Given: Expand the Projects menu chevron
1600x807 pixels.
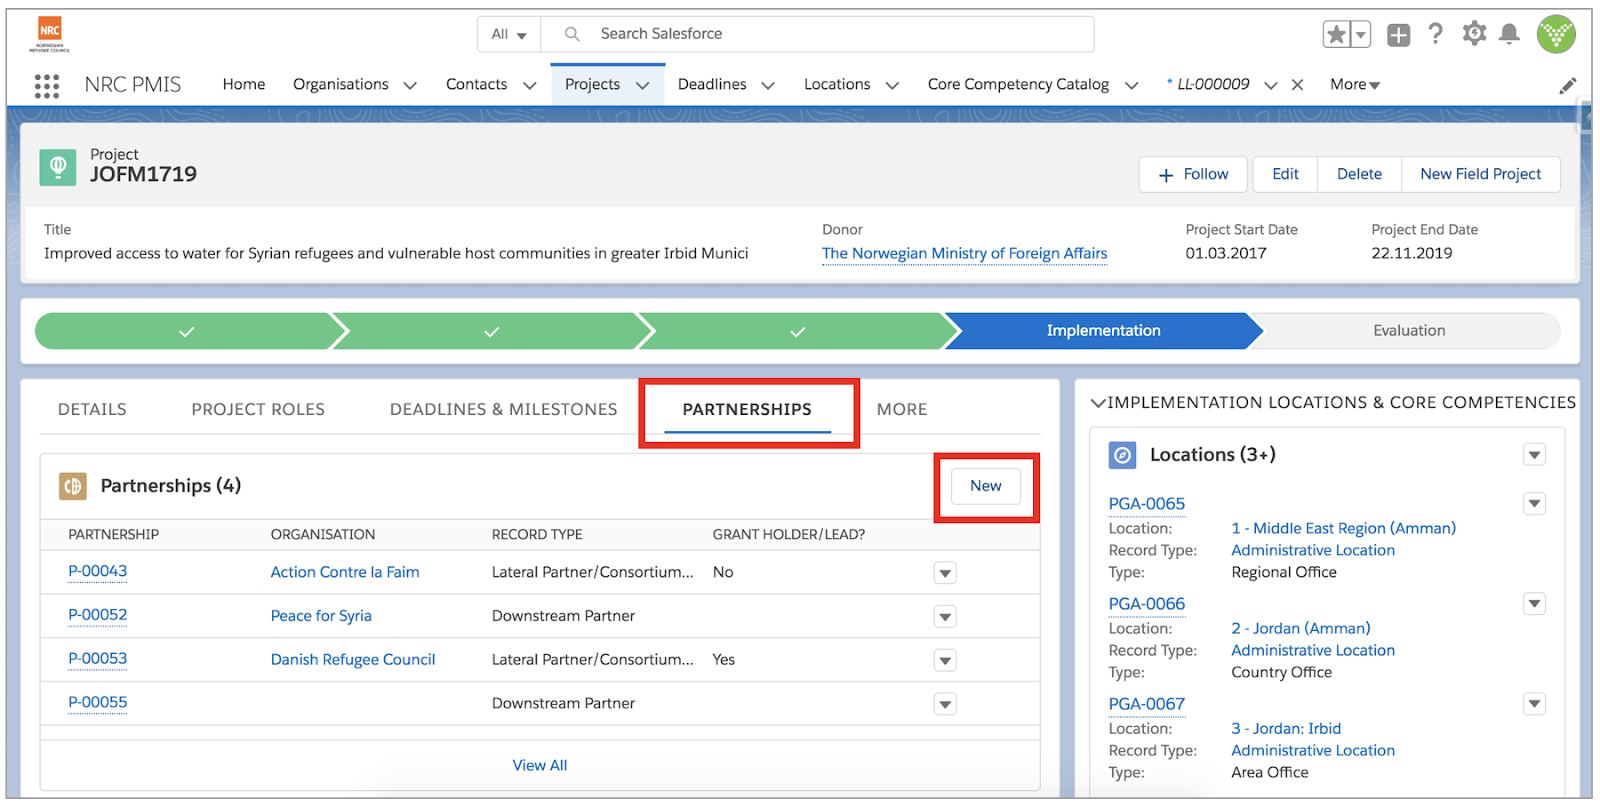Looking at the screenshot, I should pyautogui.click(x=643, y=86).
